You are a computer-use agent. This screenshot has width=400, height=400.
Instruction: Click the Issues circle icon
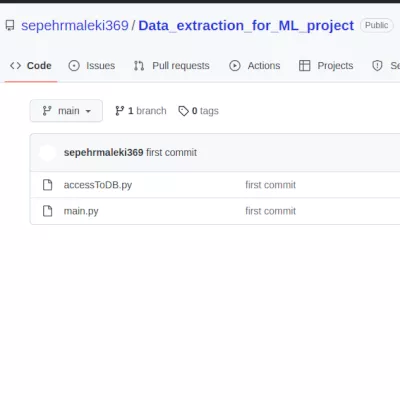point(74,66)
